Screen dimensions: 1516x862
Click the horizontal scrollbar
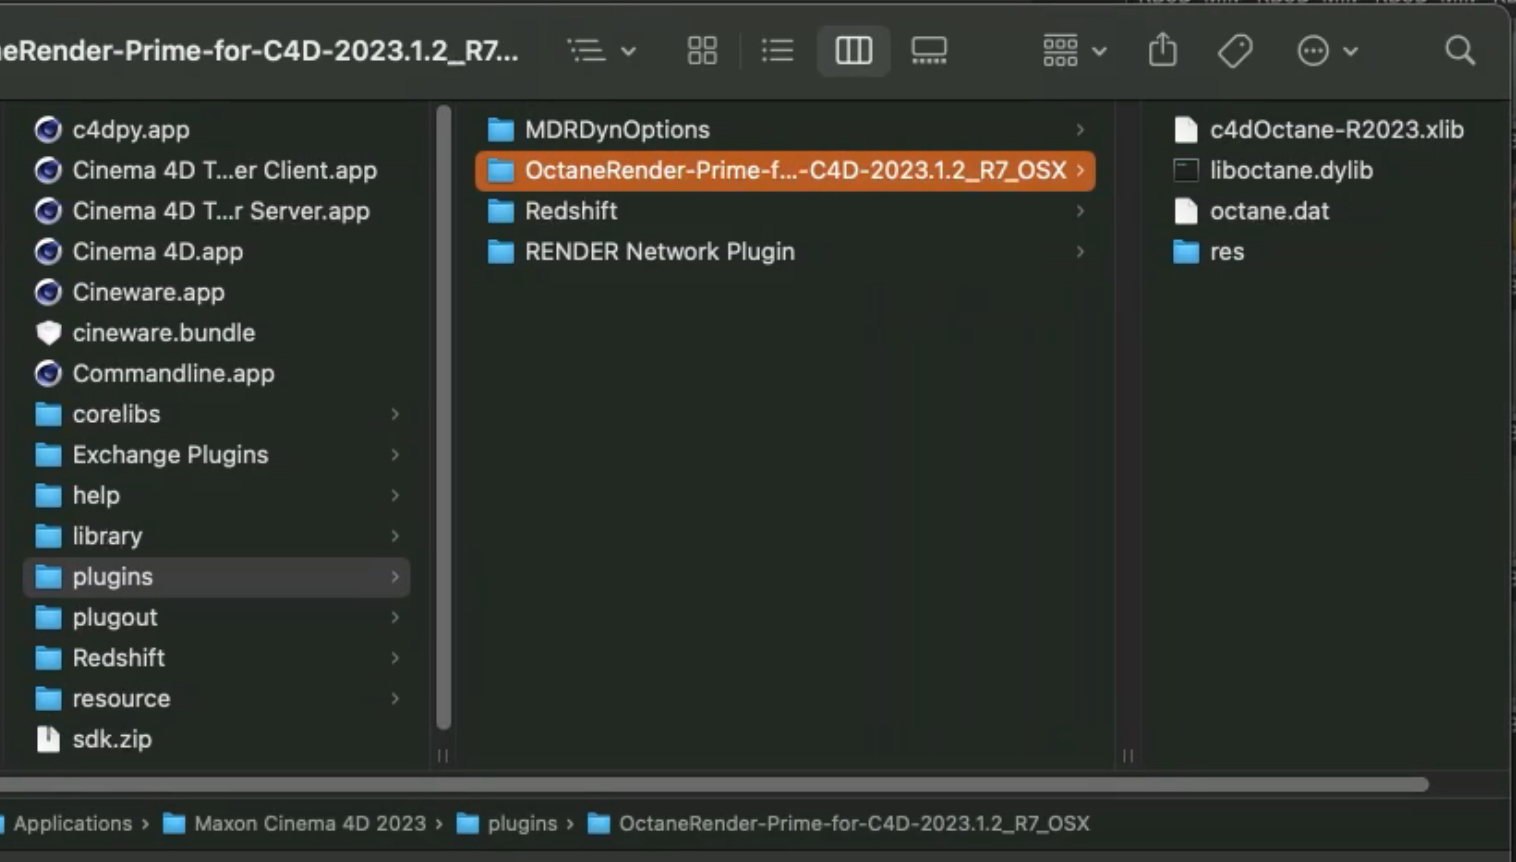point(714,784)
